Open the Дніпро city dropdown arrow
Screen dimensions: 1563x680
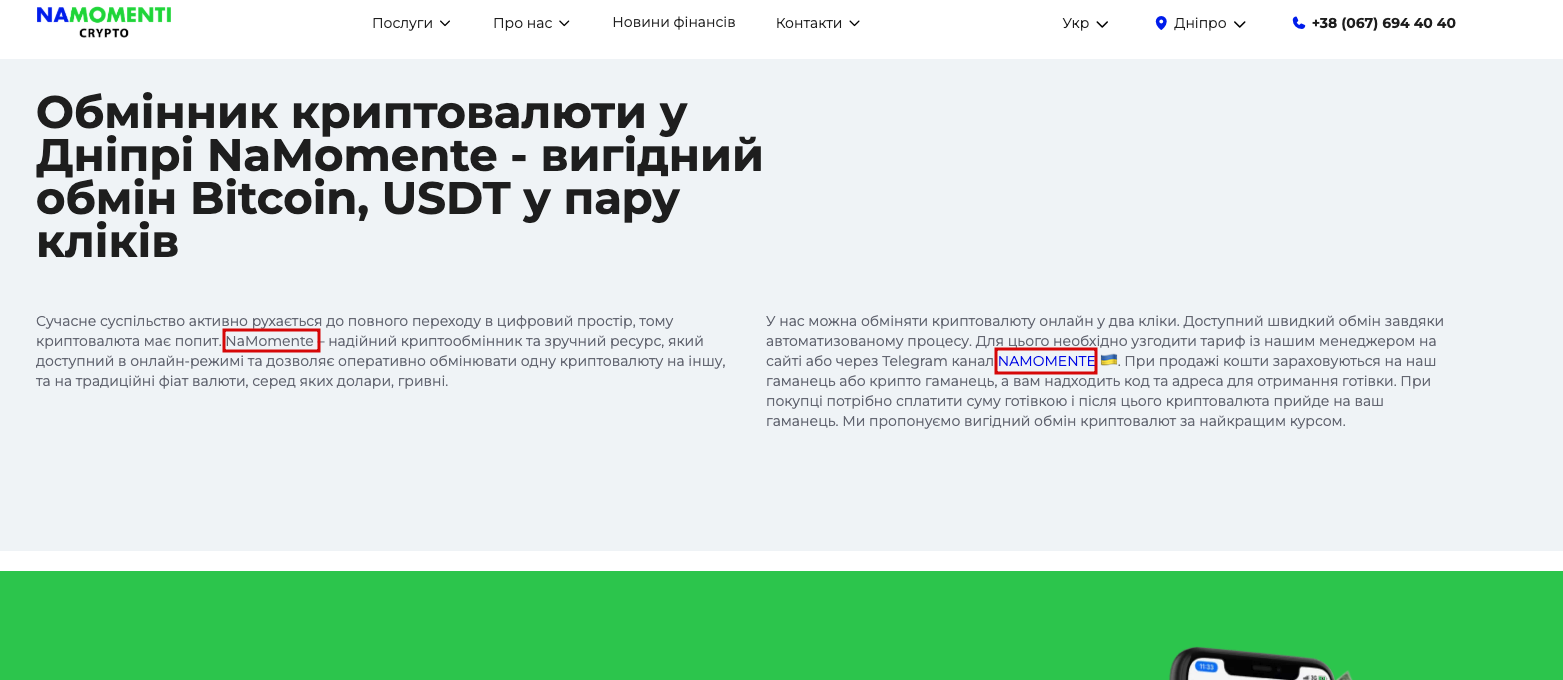click(x=1240, y=24)
